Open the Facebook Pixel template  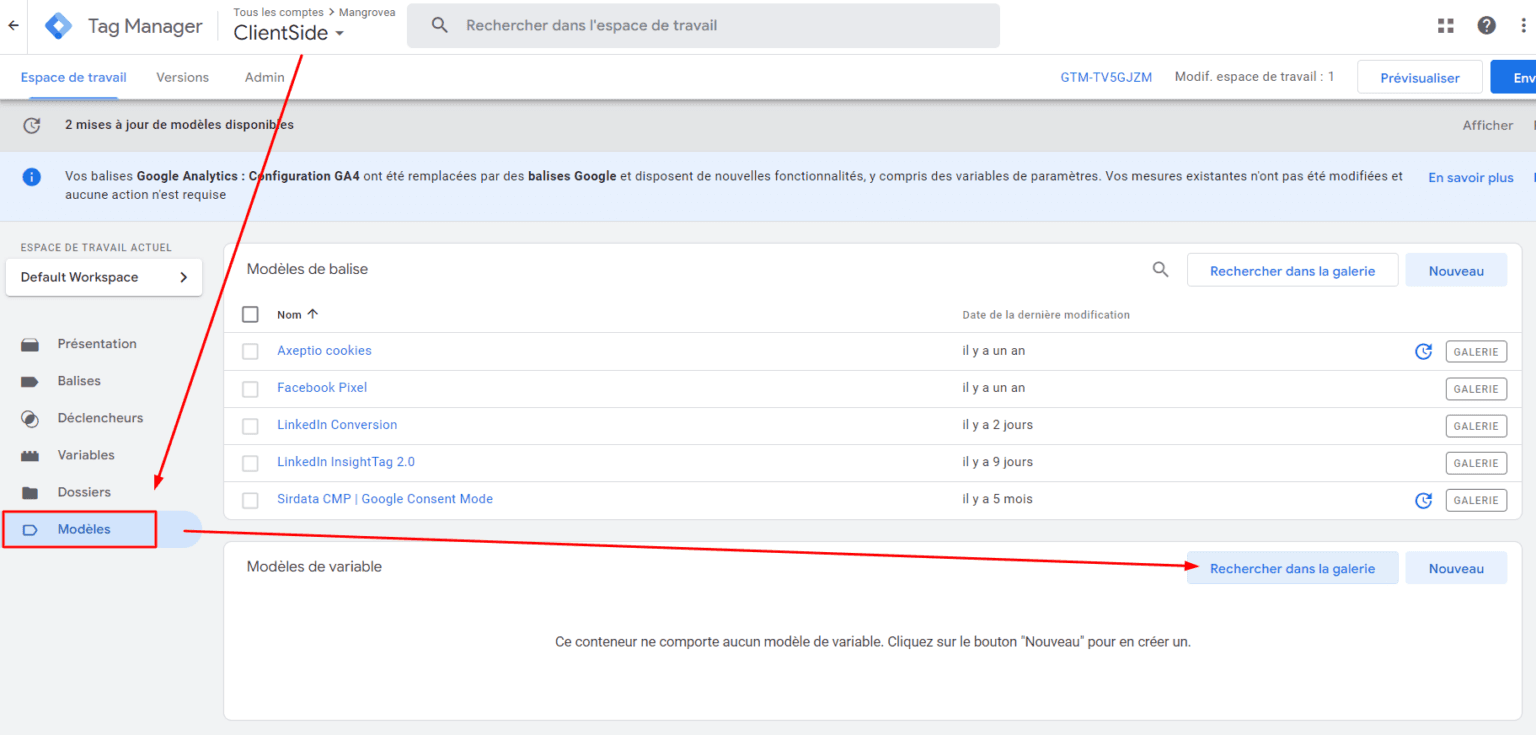(322, 388)
